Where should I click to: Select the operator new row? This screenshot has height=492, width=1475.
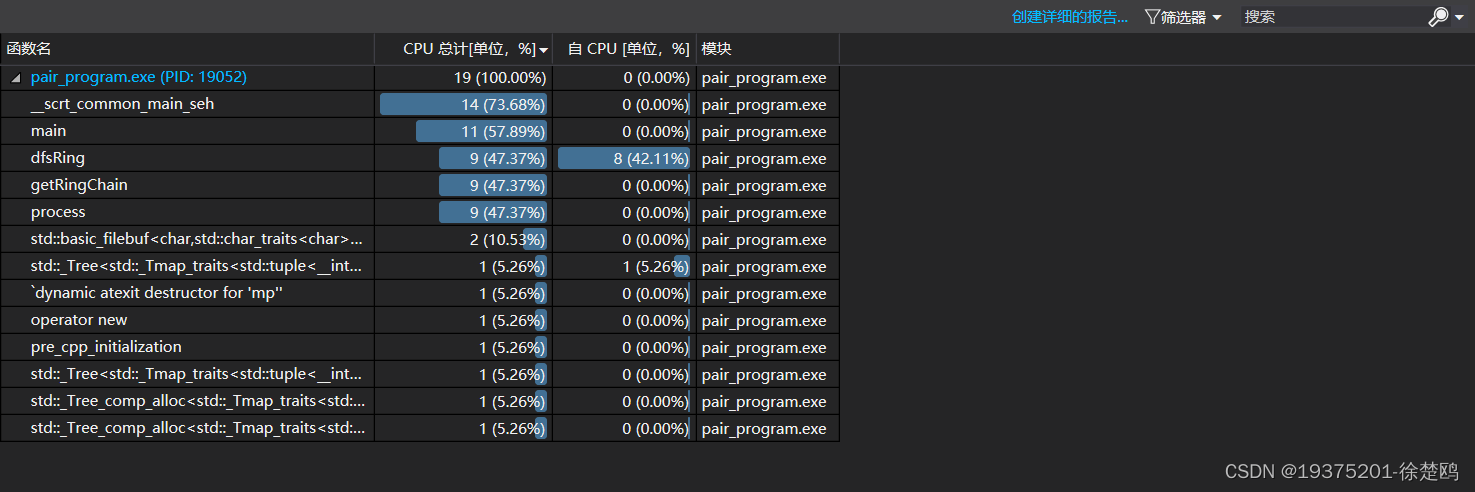point(419,320)
